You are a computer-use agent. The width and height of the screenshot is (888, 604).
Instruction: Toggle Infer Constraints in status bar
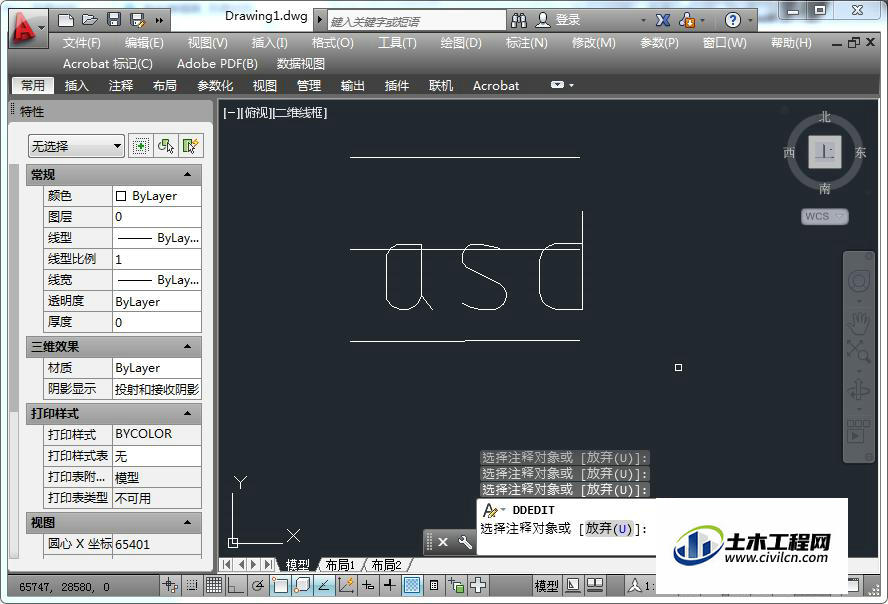tap(169, 586)
